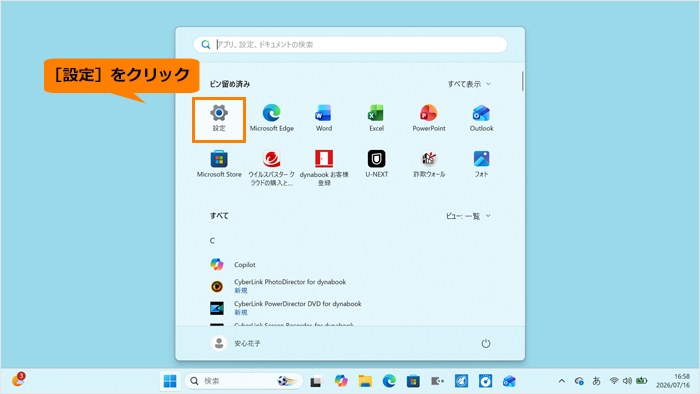Open the Wi-Fi network tray icon

pyautogui.click(x=614, y=381)
